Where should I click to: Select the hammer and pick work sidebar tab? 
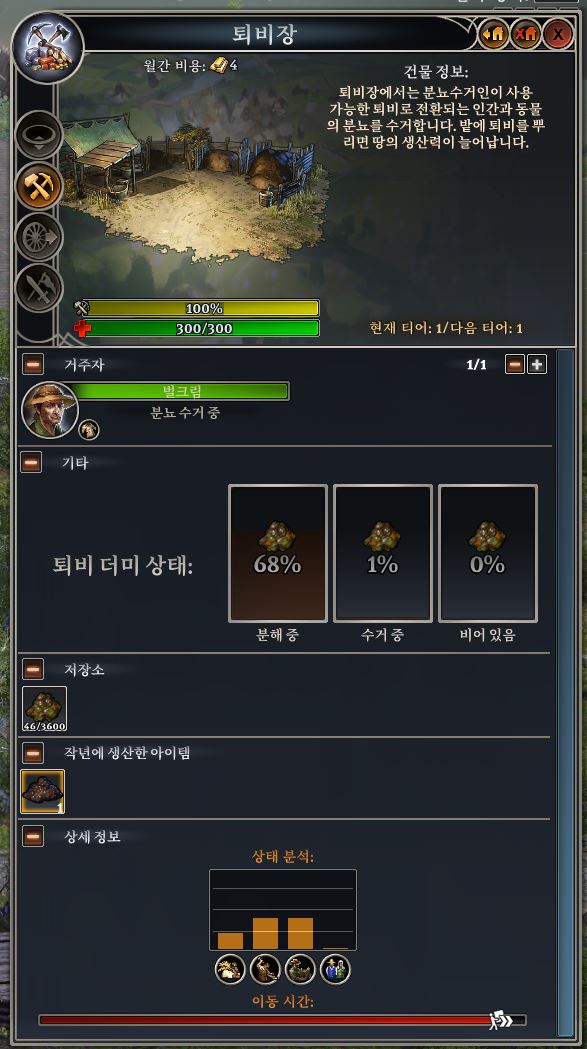[x=39, y=187]
